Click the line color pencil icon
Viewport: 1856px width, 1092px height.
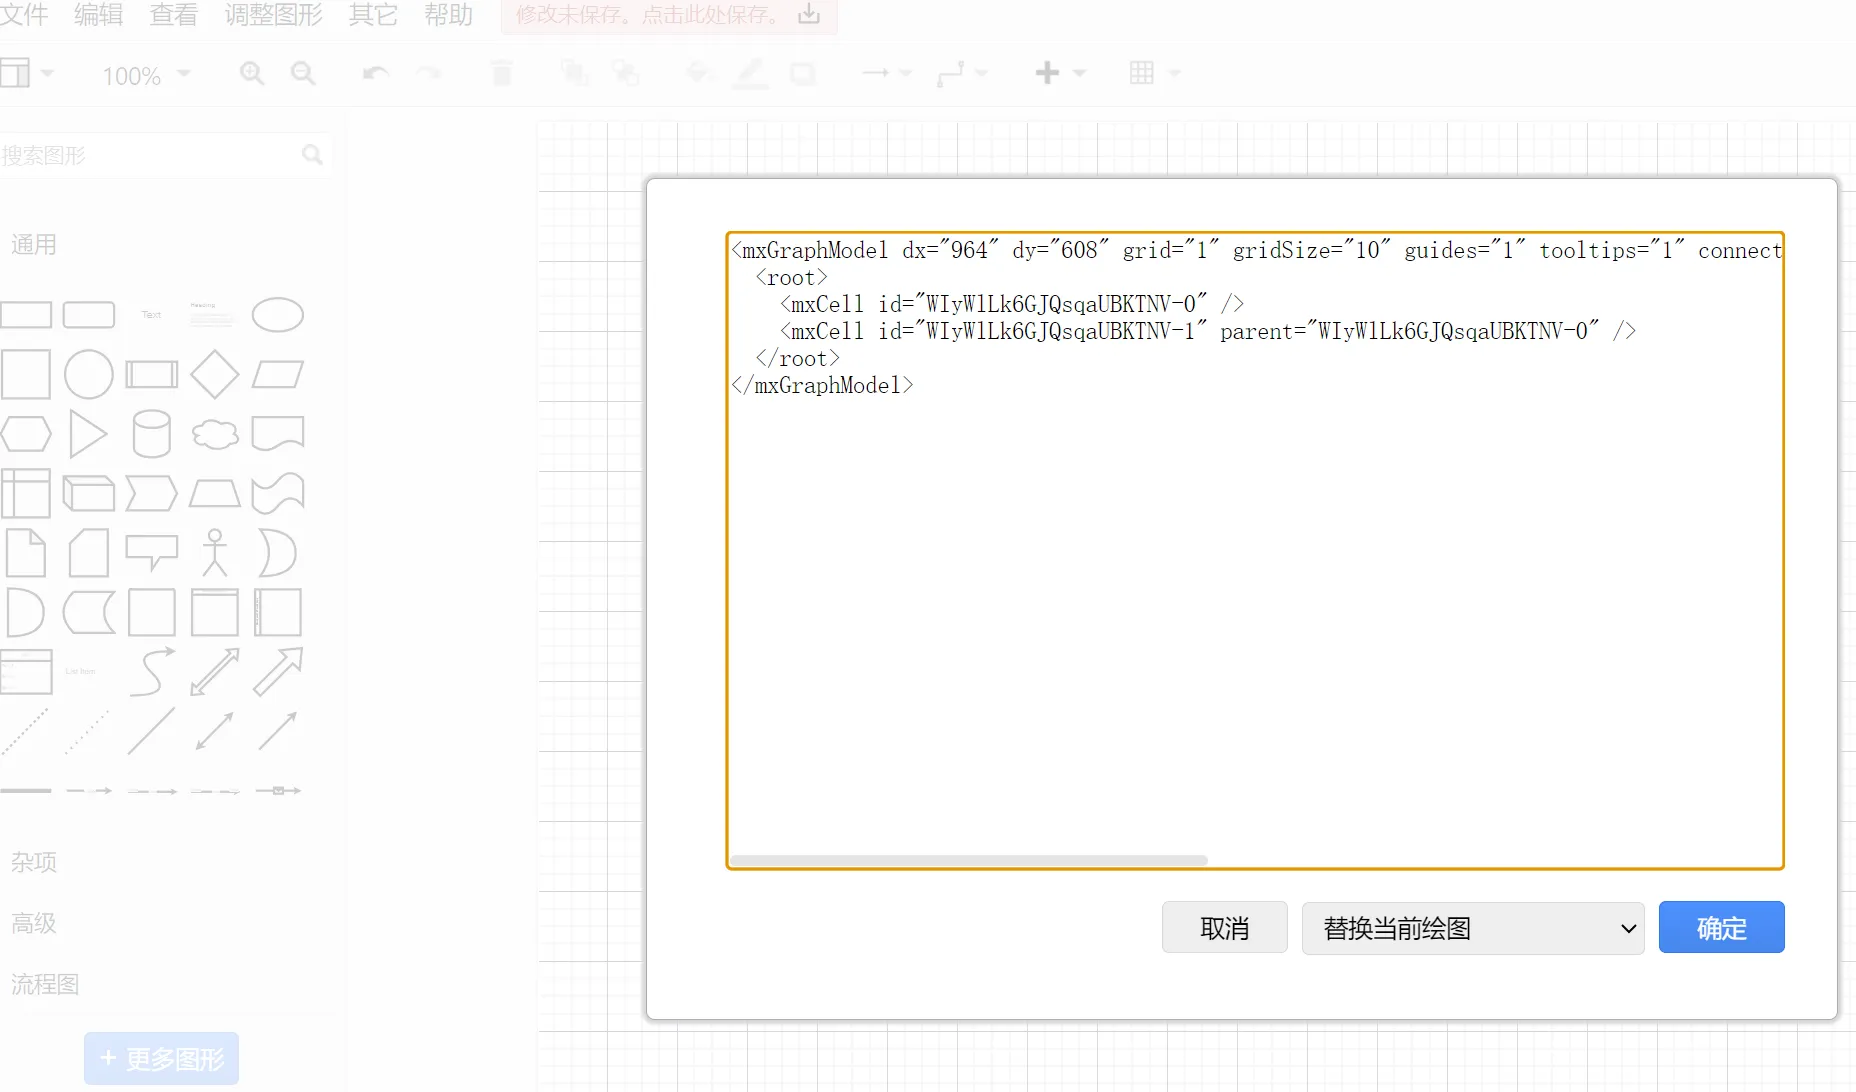click(751, 73)
